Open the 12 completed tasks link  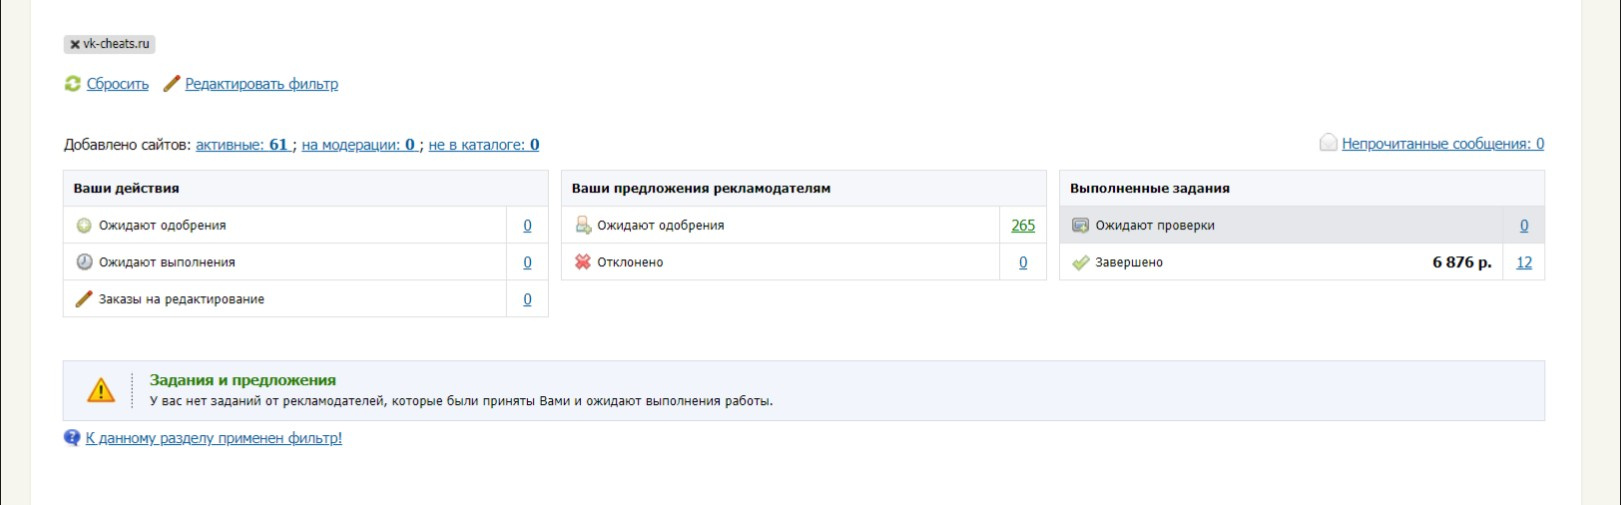[1523, 263]
